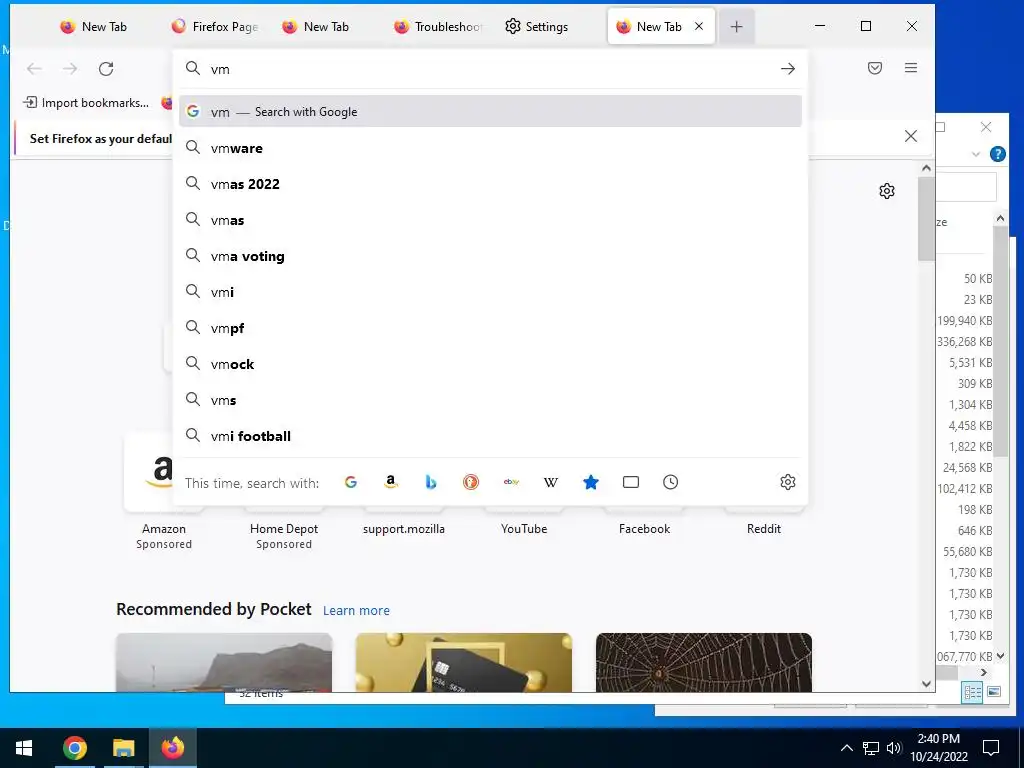Screen dimensions: 1024x768
Task: Open the credit card Pocket story
Action: [x=464, y=662]
